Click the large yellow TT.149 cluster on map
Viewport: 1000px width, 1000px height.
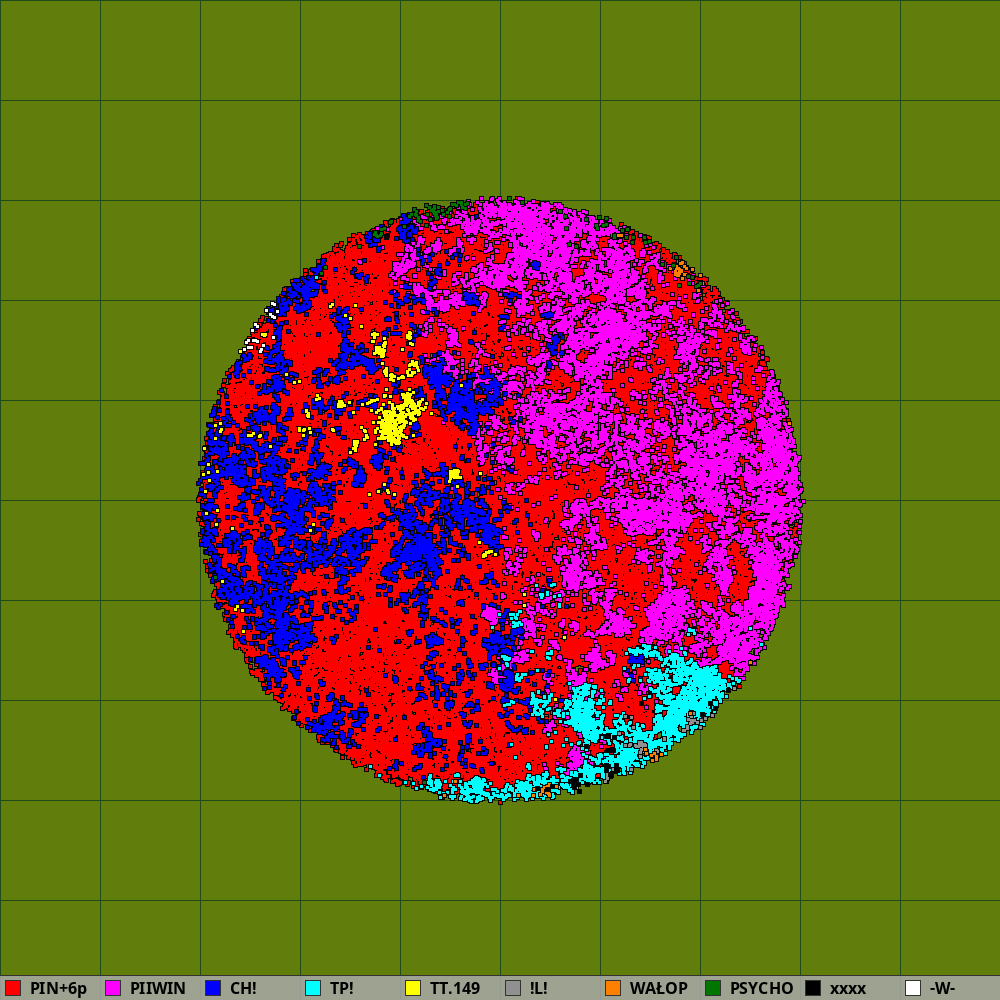[397, 419]
